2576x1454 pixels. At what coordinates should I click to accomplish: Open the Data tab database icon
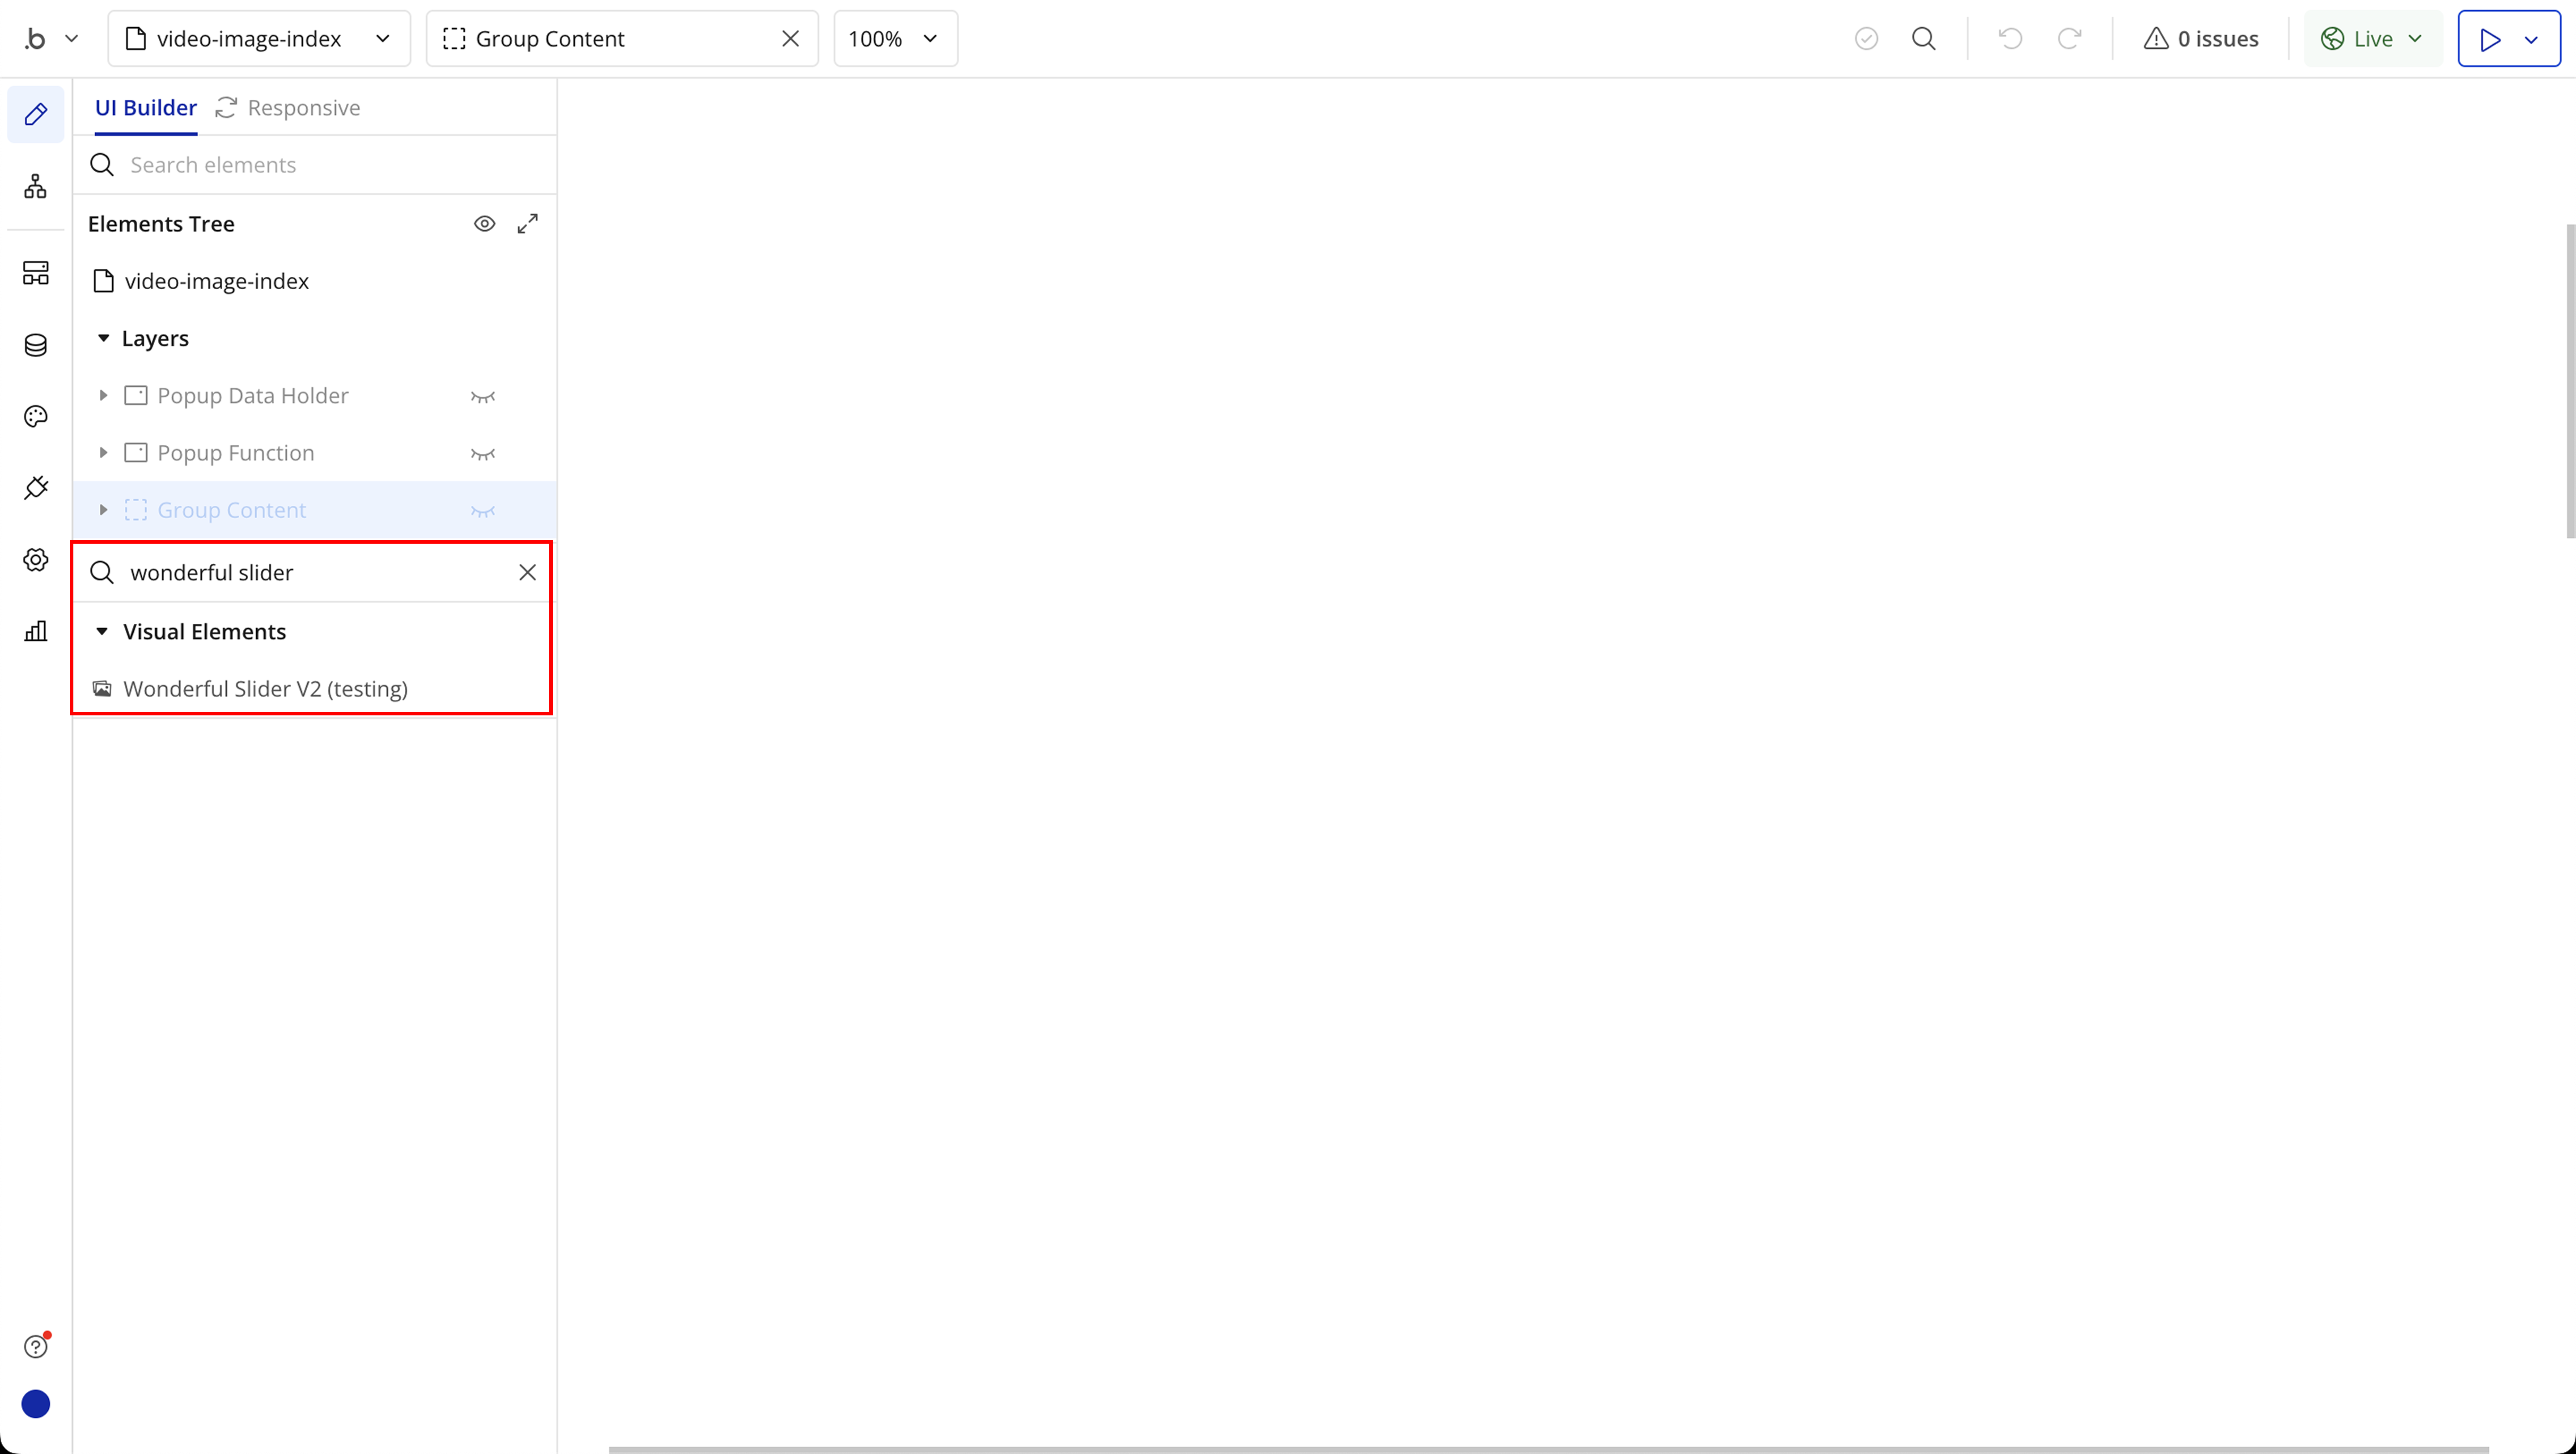pyautogui.click(x=36, y=345)
